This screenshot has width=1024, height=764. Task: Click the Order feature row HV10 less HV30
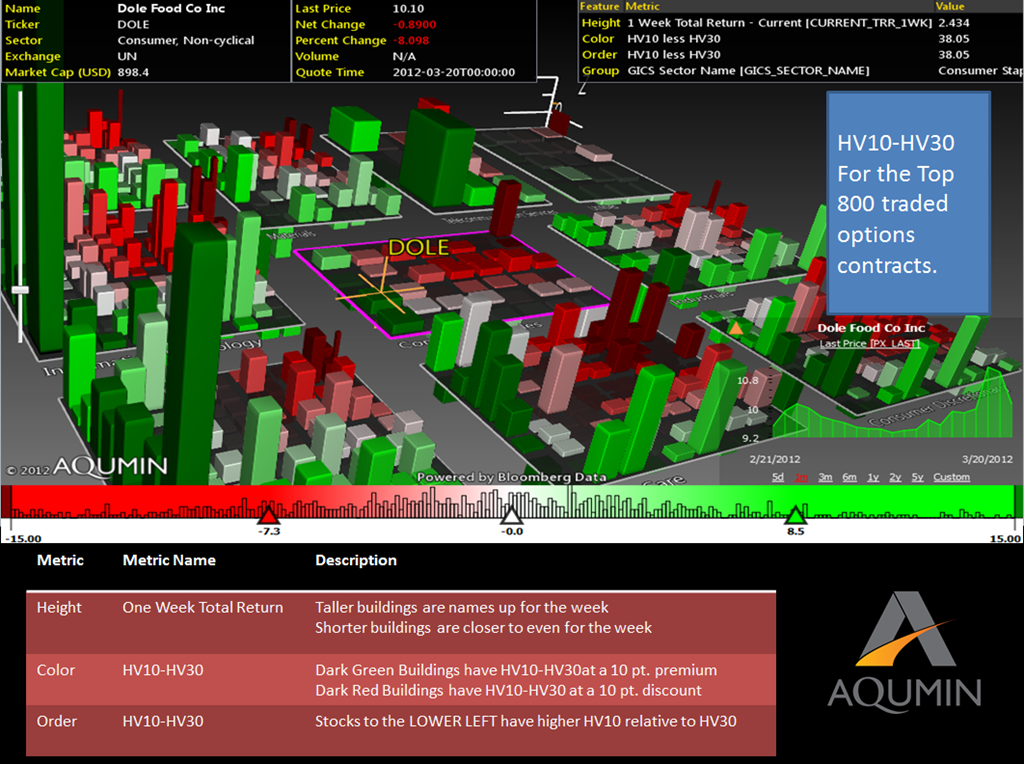[x=801, y=55]
